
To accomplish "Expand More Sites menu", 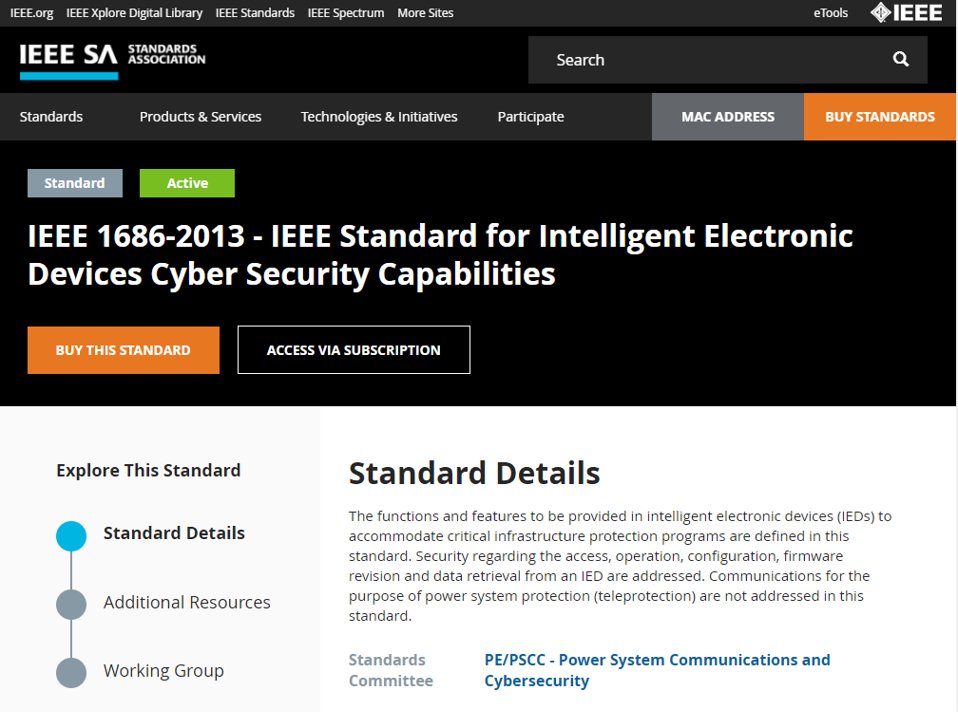I will coord(425,13).
